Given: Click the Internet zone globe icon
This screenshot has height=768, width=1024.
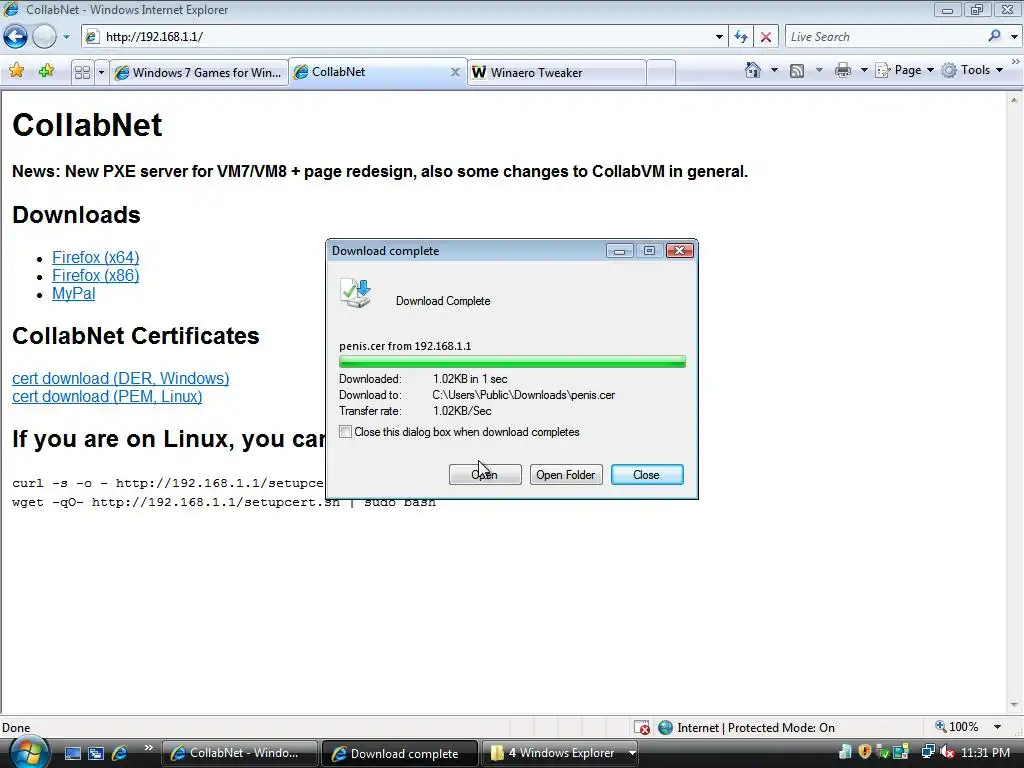Looking at the screenshot, I should (665, 728).
